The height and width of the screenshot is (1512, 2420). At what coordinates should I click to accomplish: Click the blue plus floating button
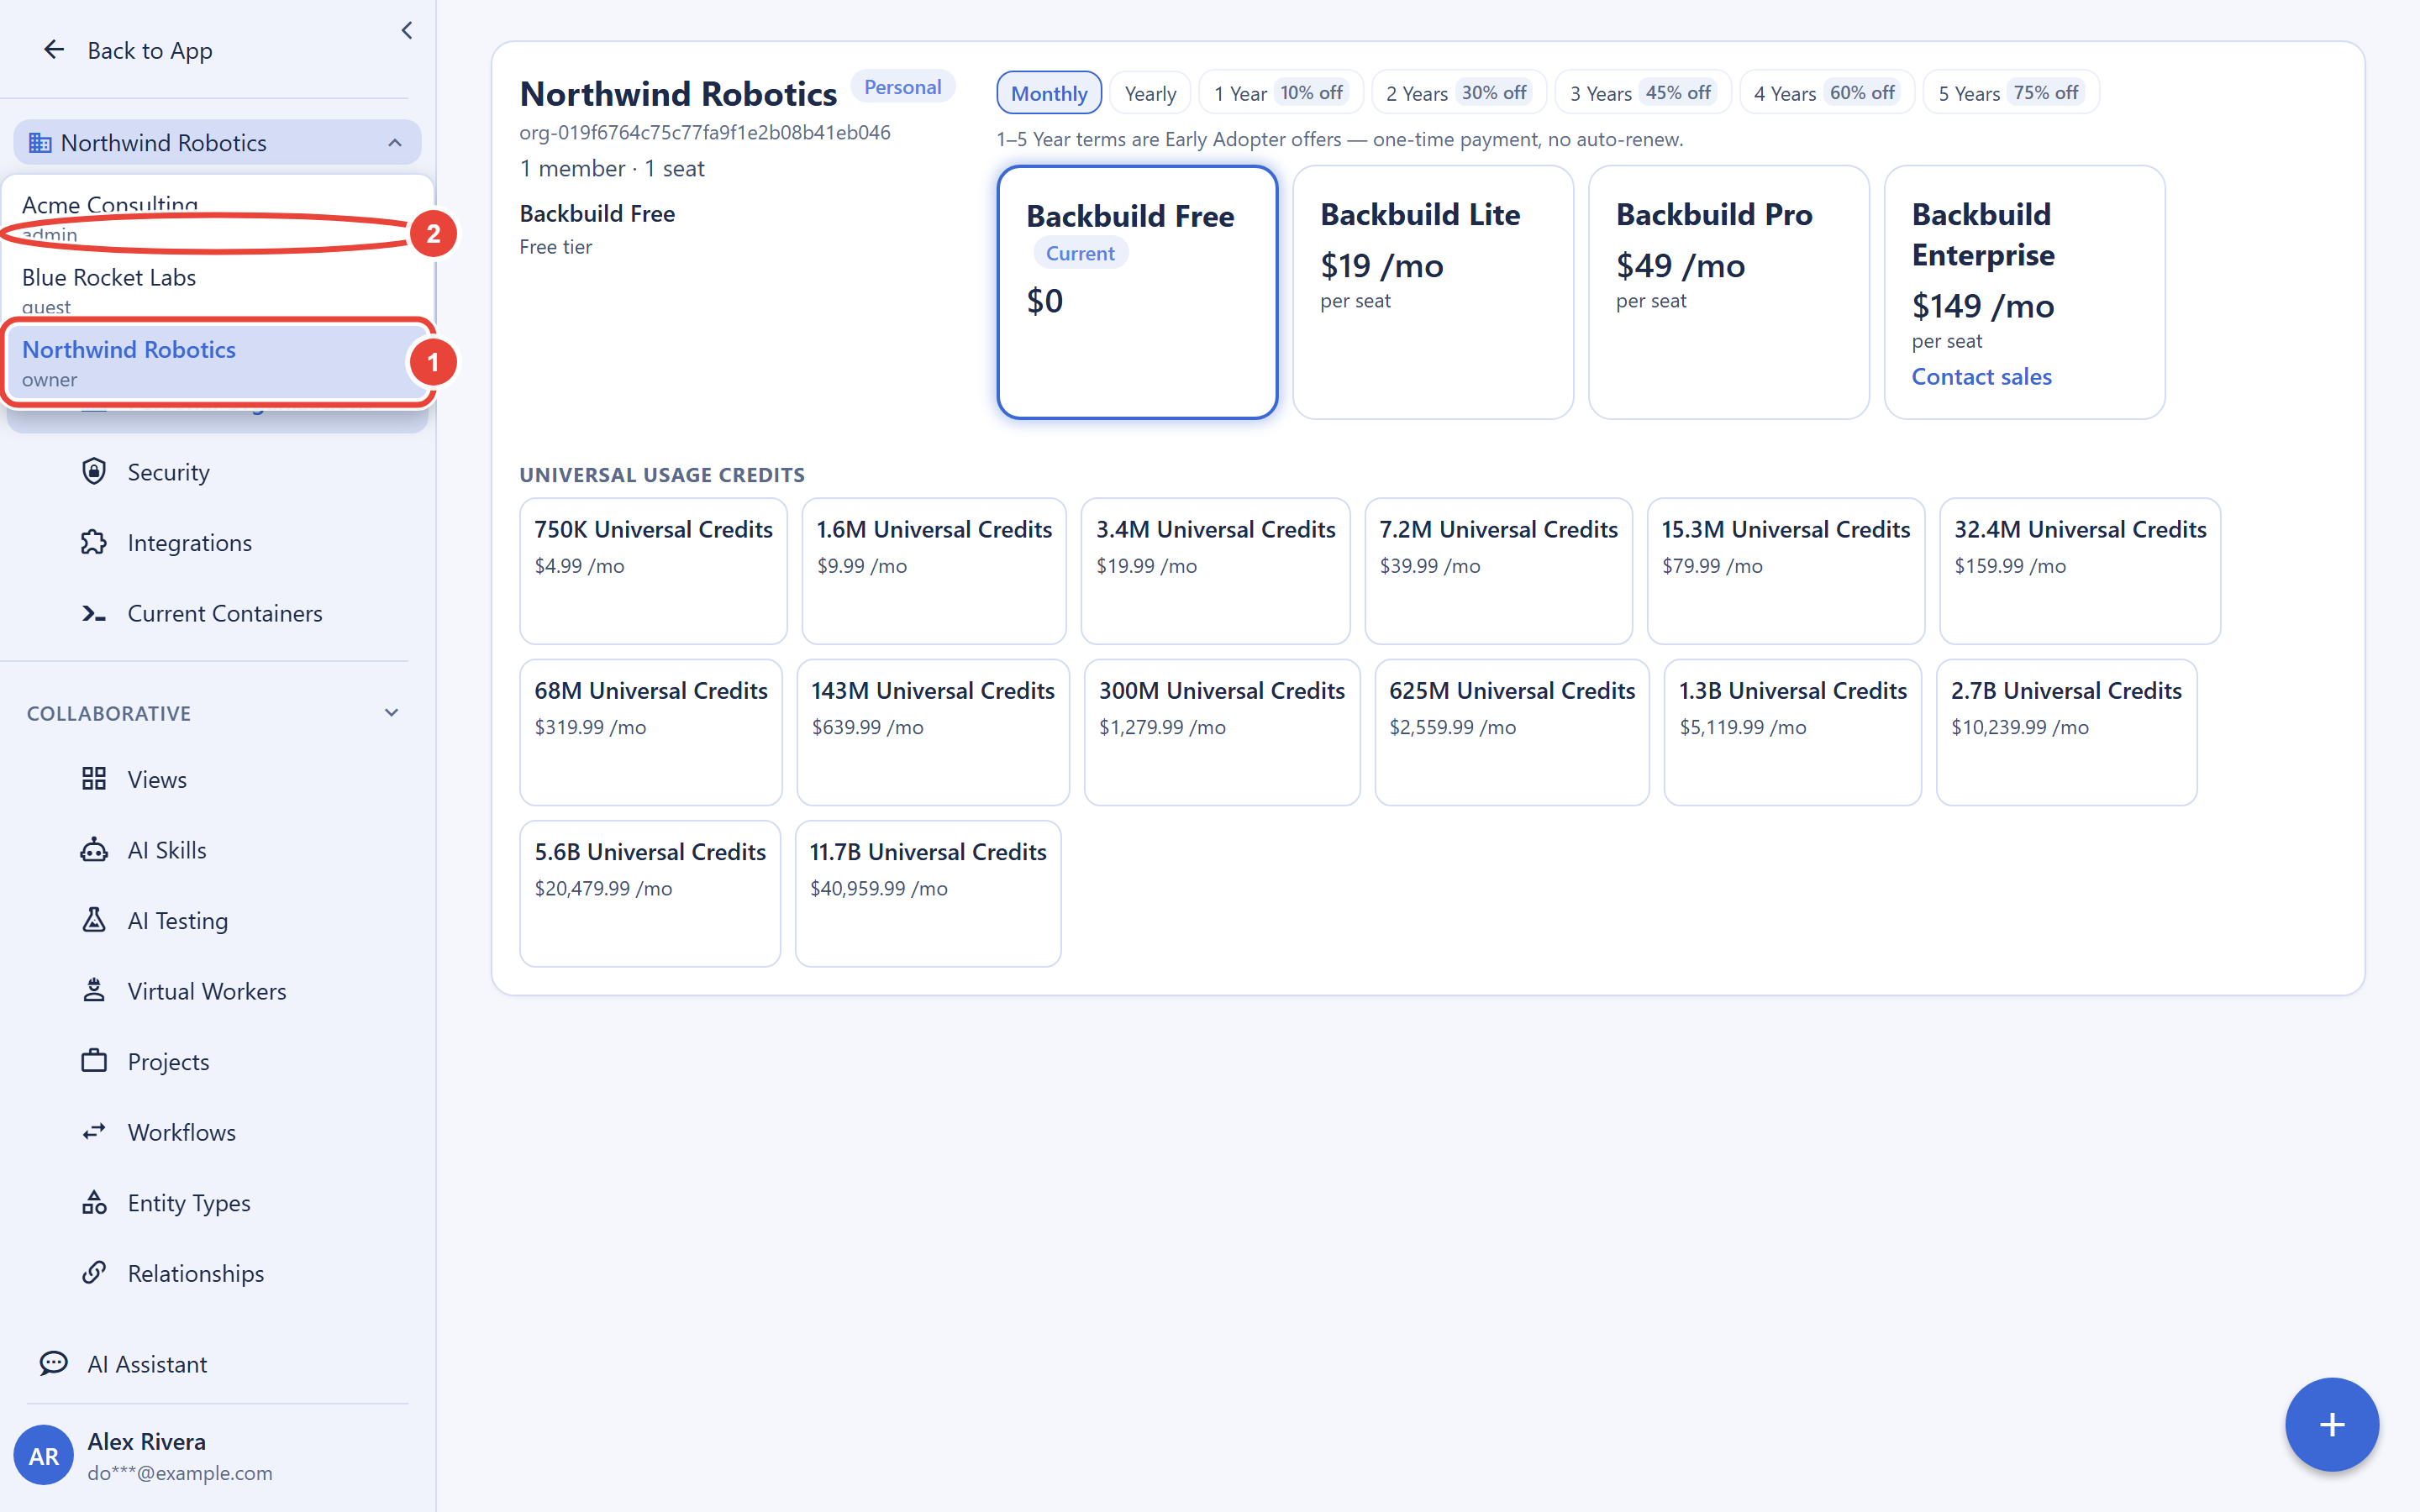coord(2331,1424)
